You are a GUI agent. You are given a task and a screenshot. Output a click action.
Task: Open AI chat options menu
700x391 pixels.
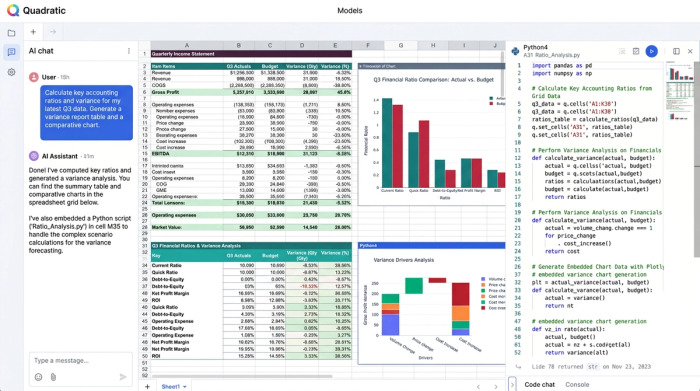click(129, 51)
